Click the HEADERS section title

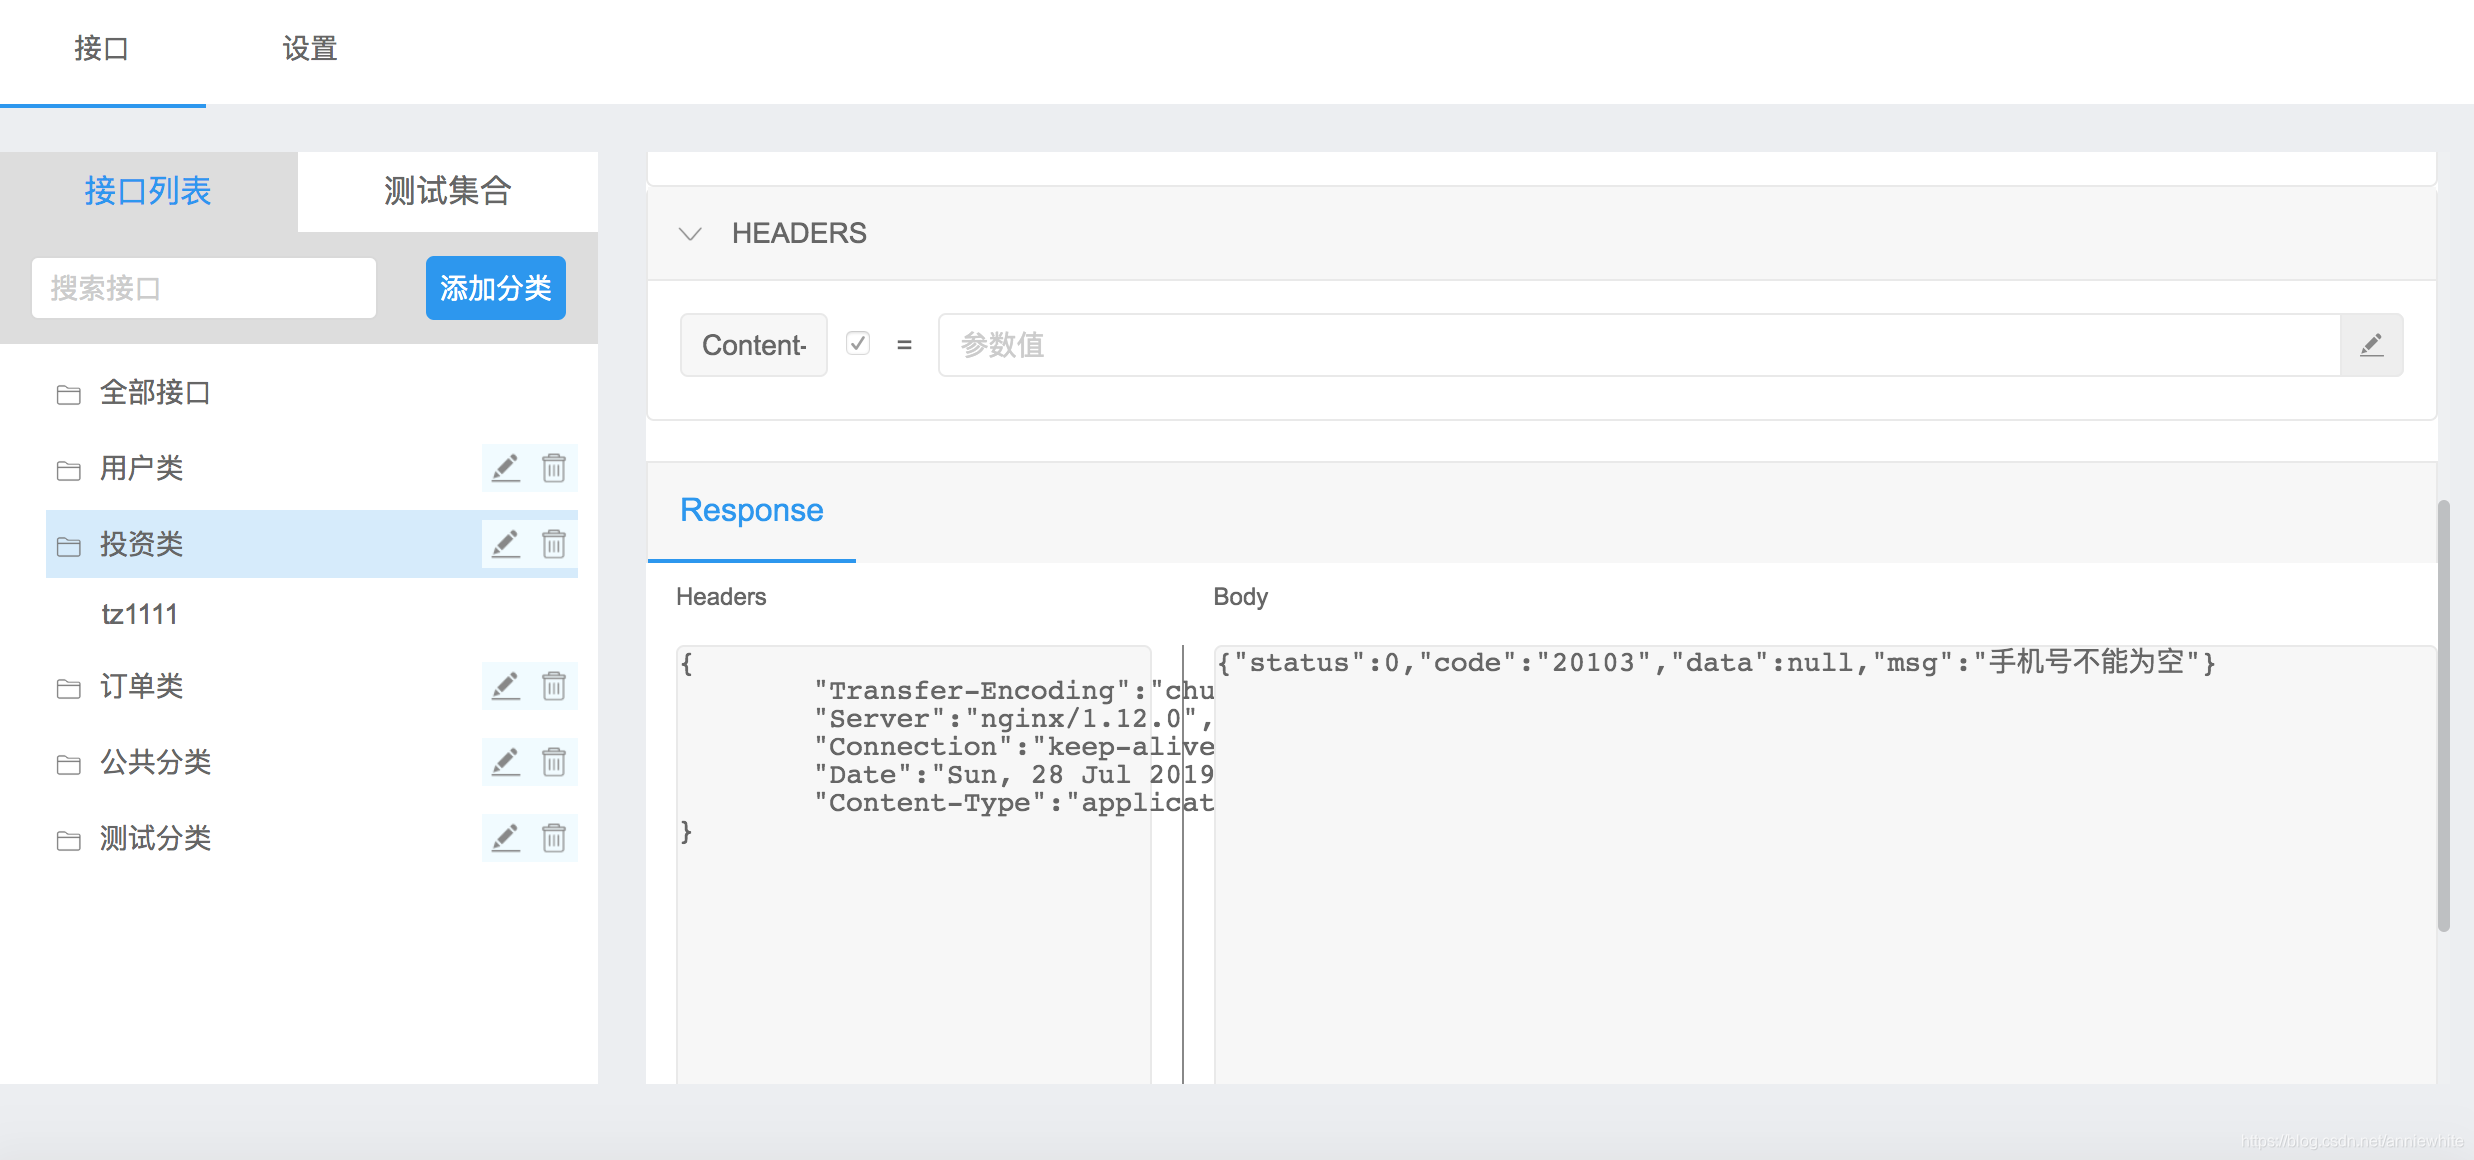799,234
